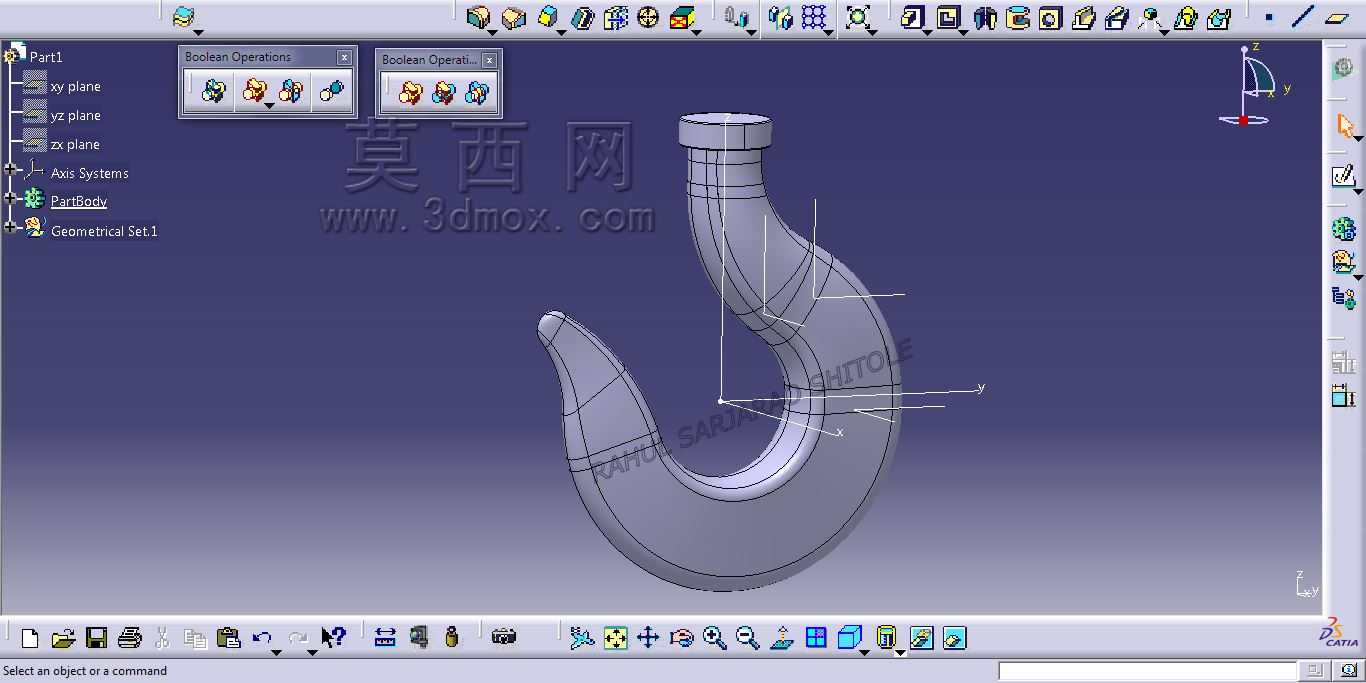The image size is (1366, 683).
Task: Open the Redo history dropdown arrow
Action: (x=312, y=652)
